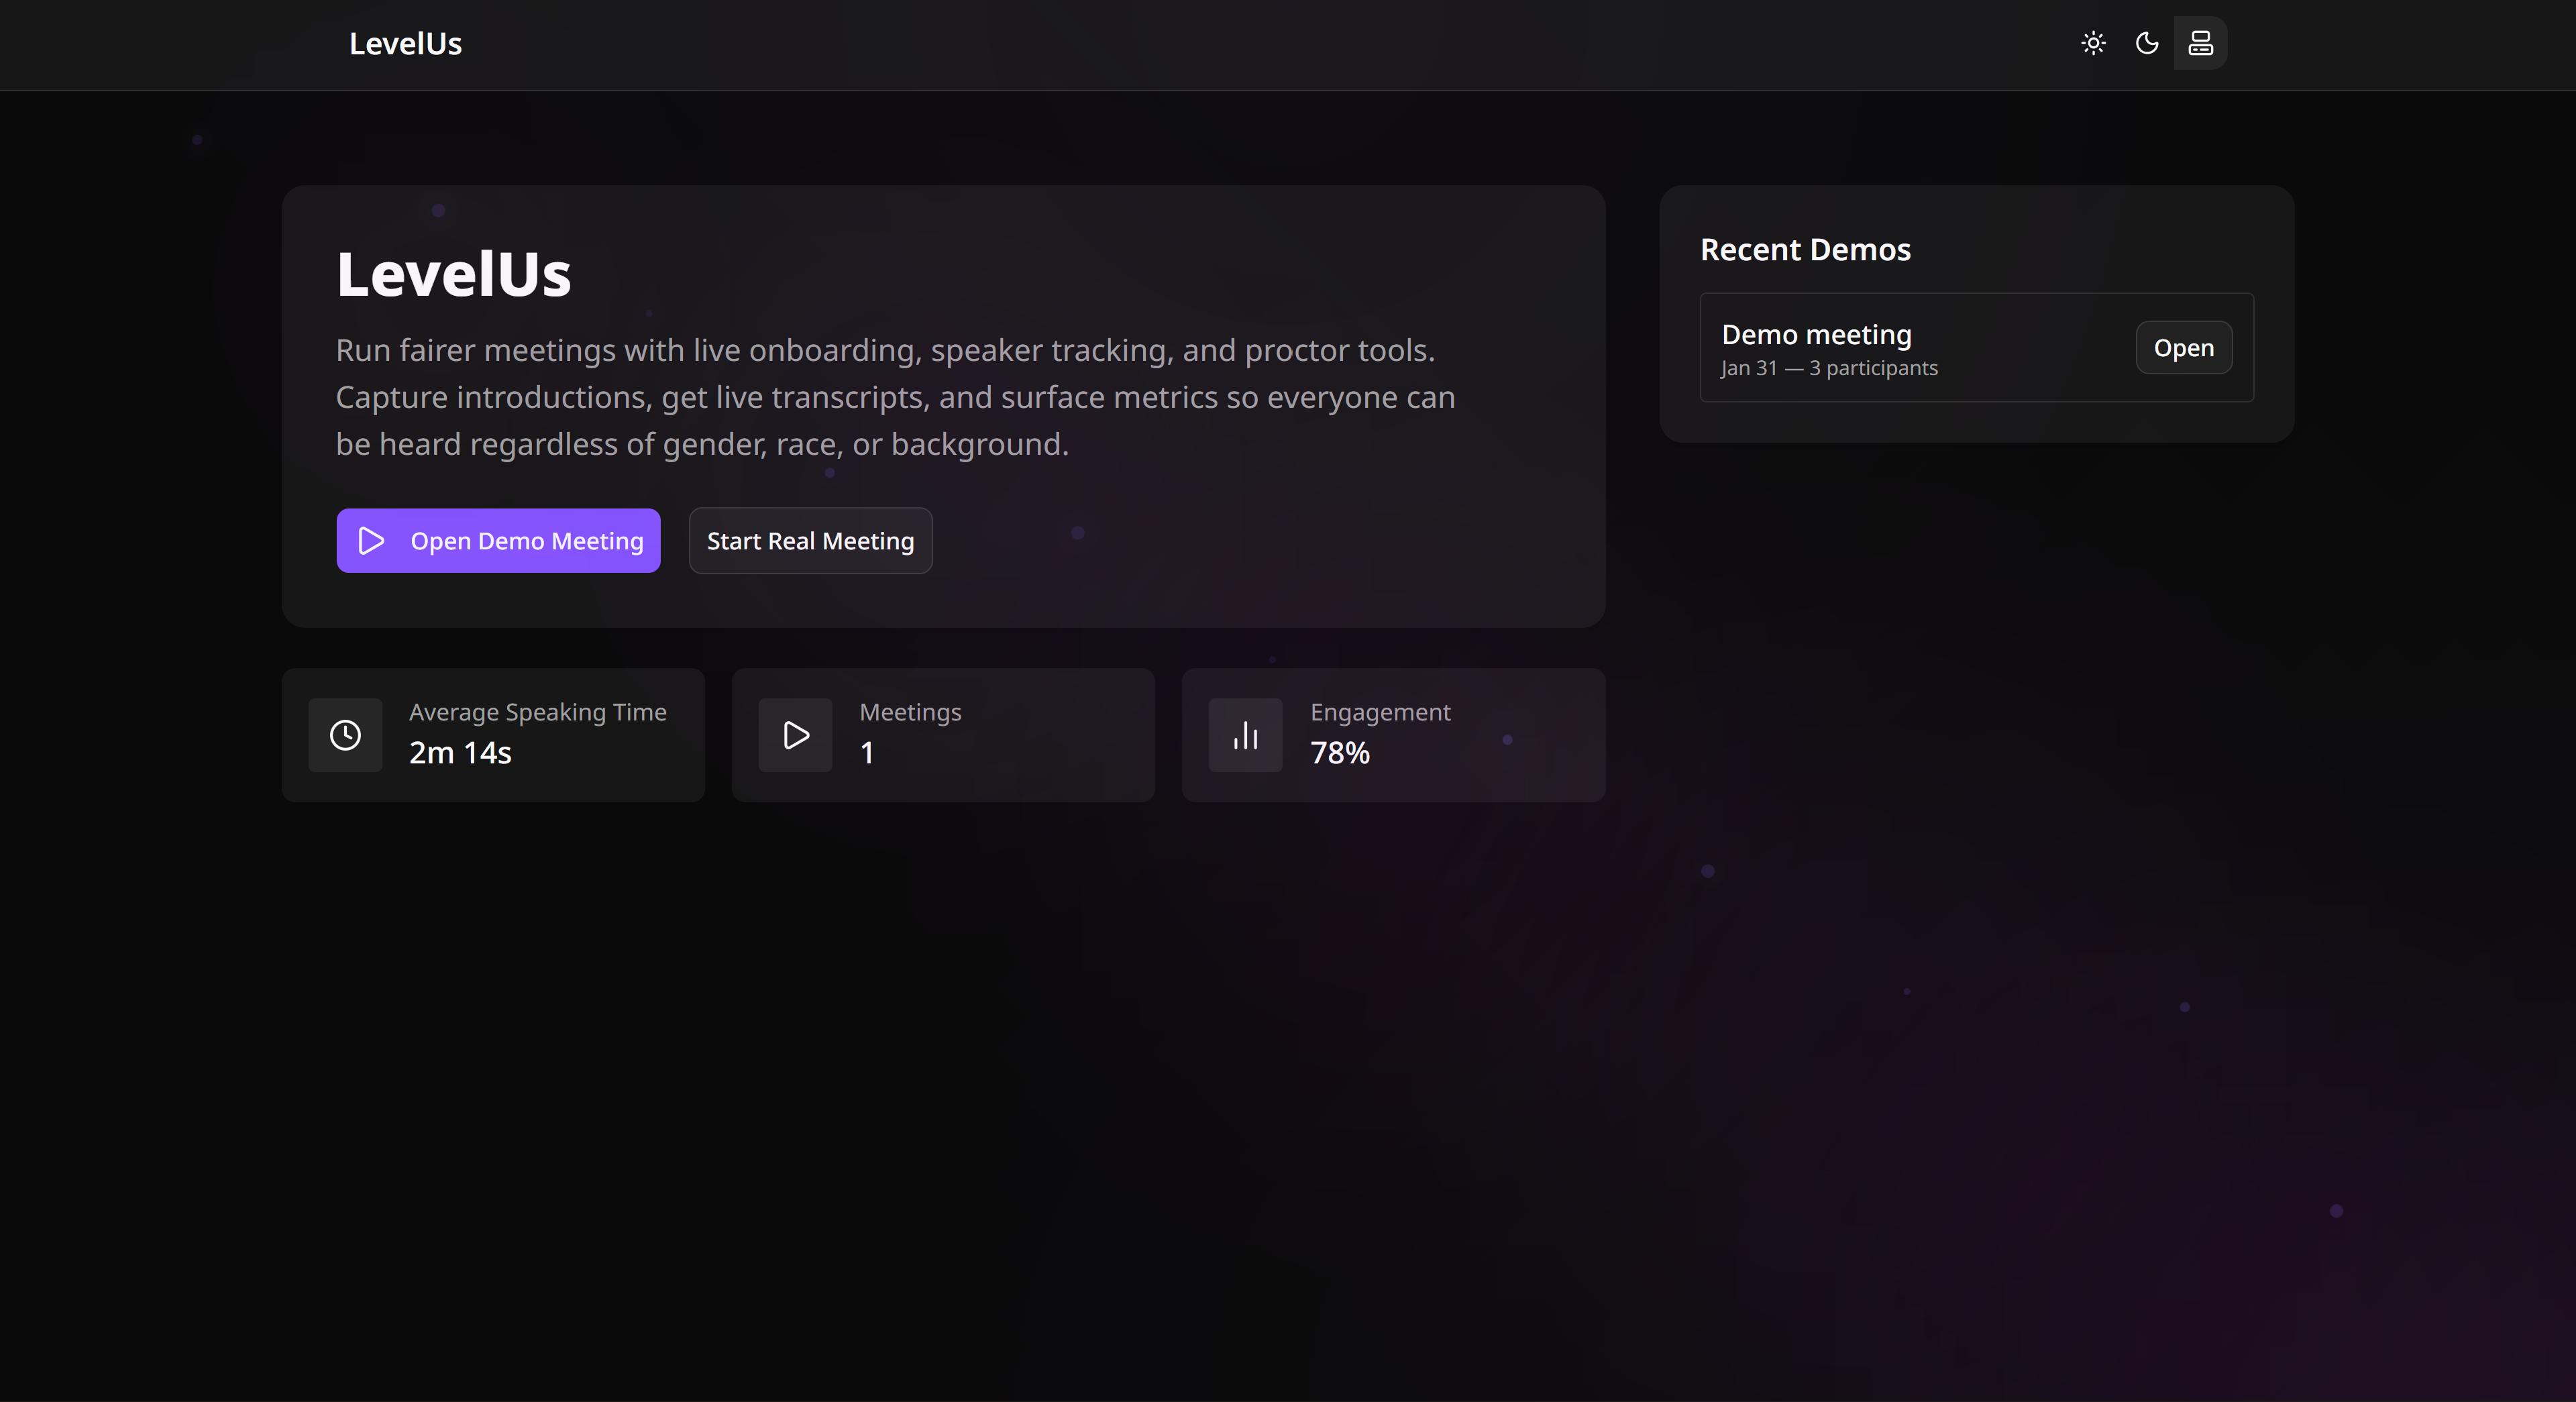Click play icon on Open Demo Meeting

(371, 541)
